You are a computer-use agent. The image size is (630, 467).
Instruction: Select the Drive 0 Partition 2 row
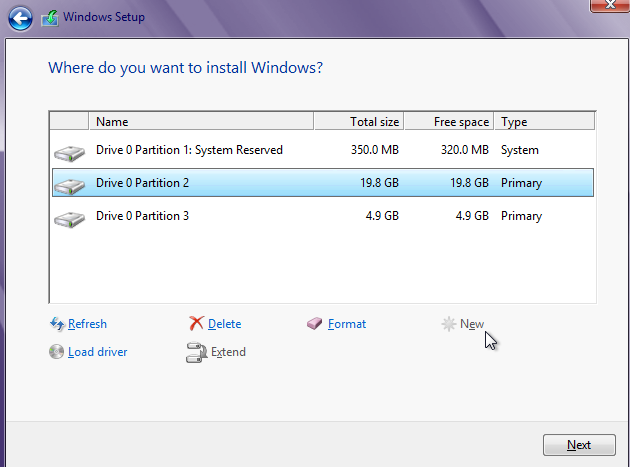click(323, 183)
